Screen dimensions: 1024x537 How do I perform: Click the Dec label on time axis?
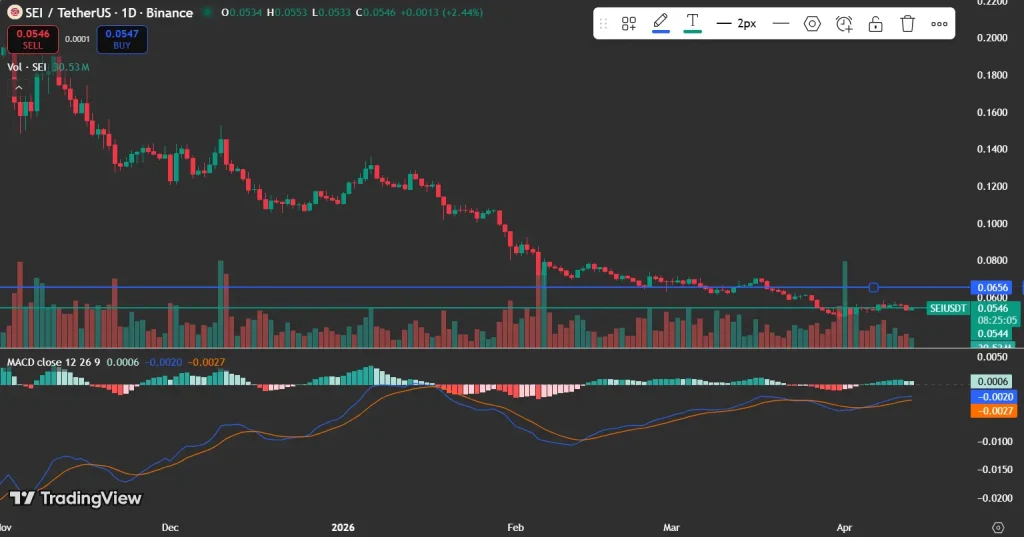tap(170, 527)
